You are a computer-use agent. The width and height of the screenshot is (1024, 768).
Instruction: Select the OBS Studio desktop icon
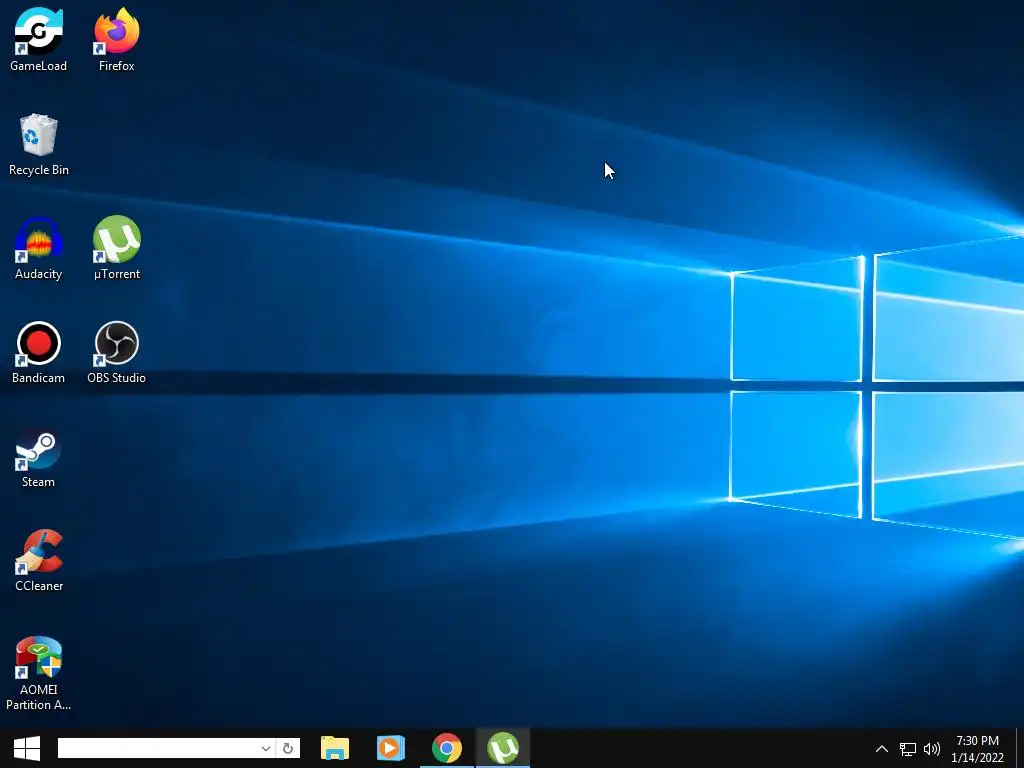click(116, 352)
